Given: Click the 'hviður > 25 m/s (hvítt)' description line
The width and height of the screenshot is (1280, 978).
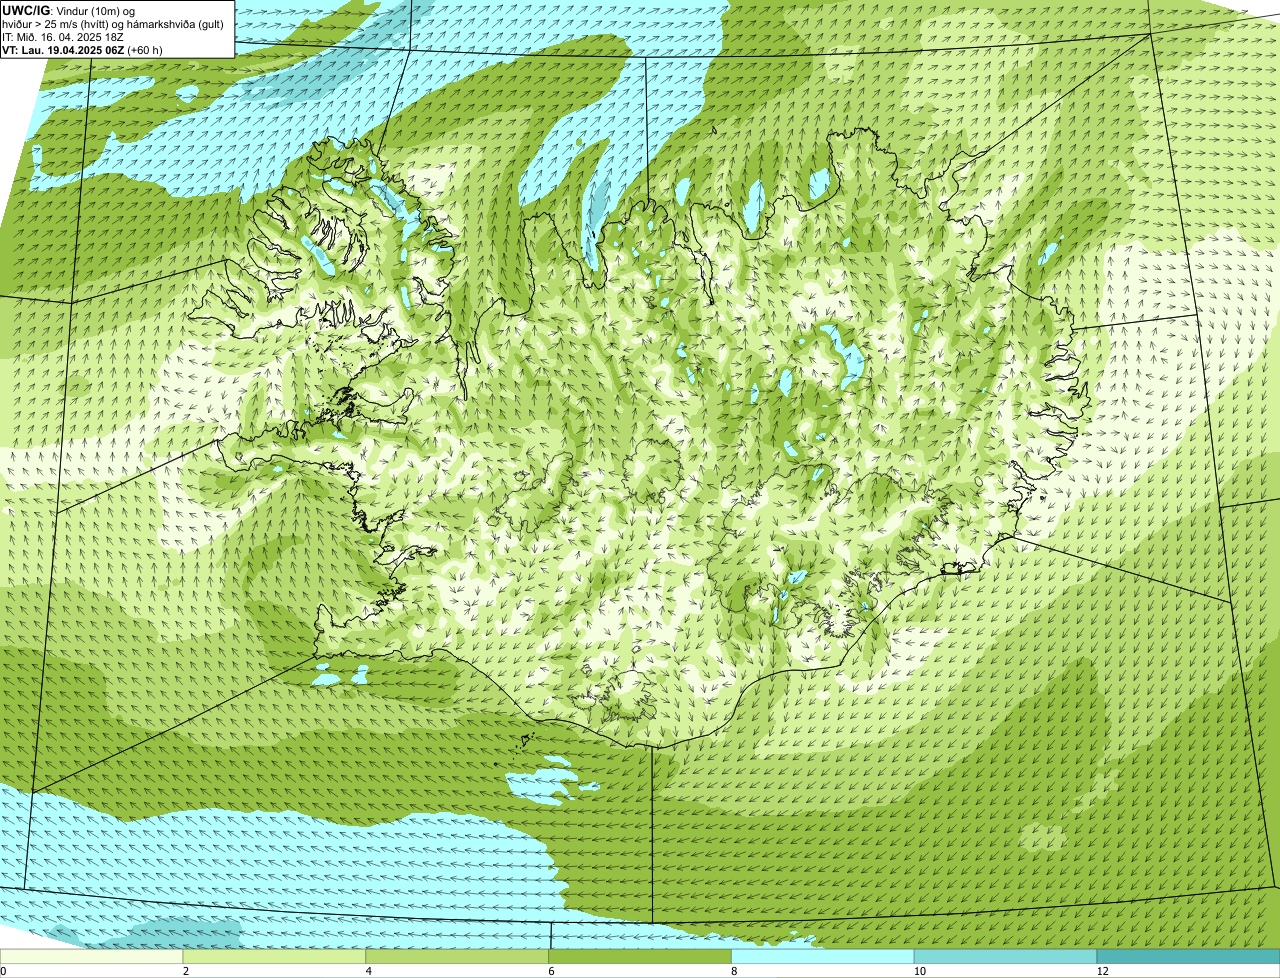Looking at the screenshot, I should pos(115,23).
